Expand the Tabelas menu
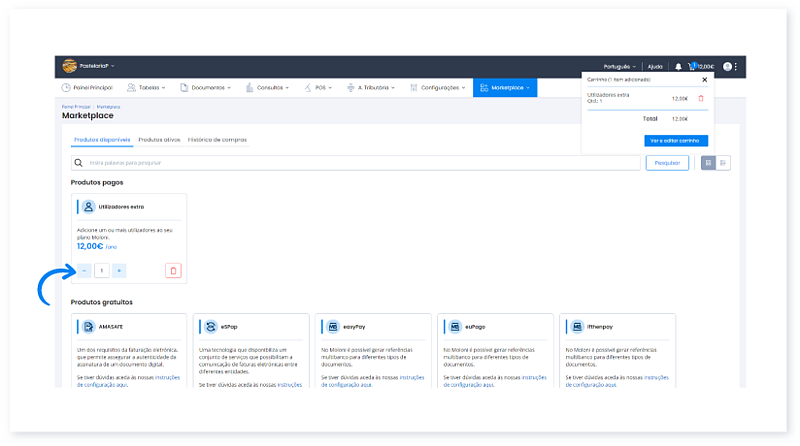 pos(146,88)
